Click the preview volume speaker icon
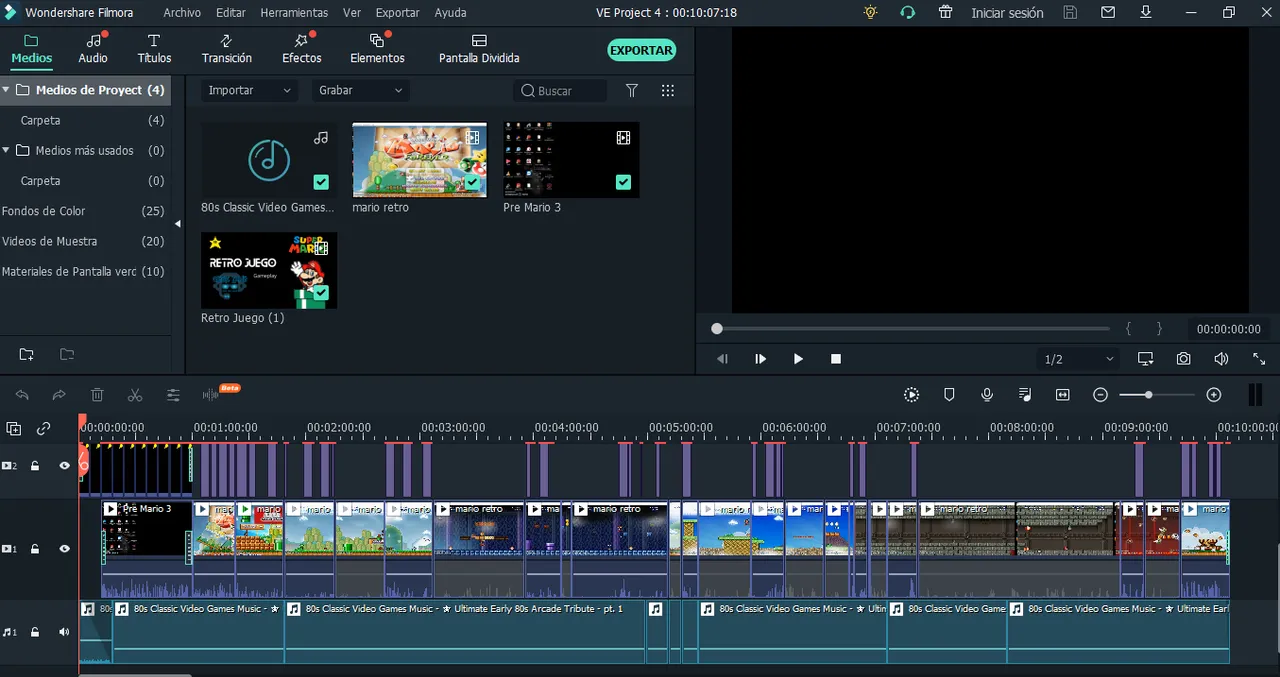This screenshot has width=1280, height=677. 1221,358
